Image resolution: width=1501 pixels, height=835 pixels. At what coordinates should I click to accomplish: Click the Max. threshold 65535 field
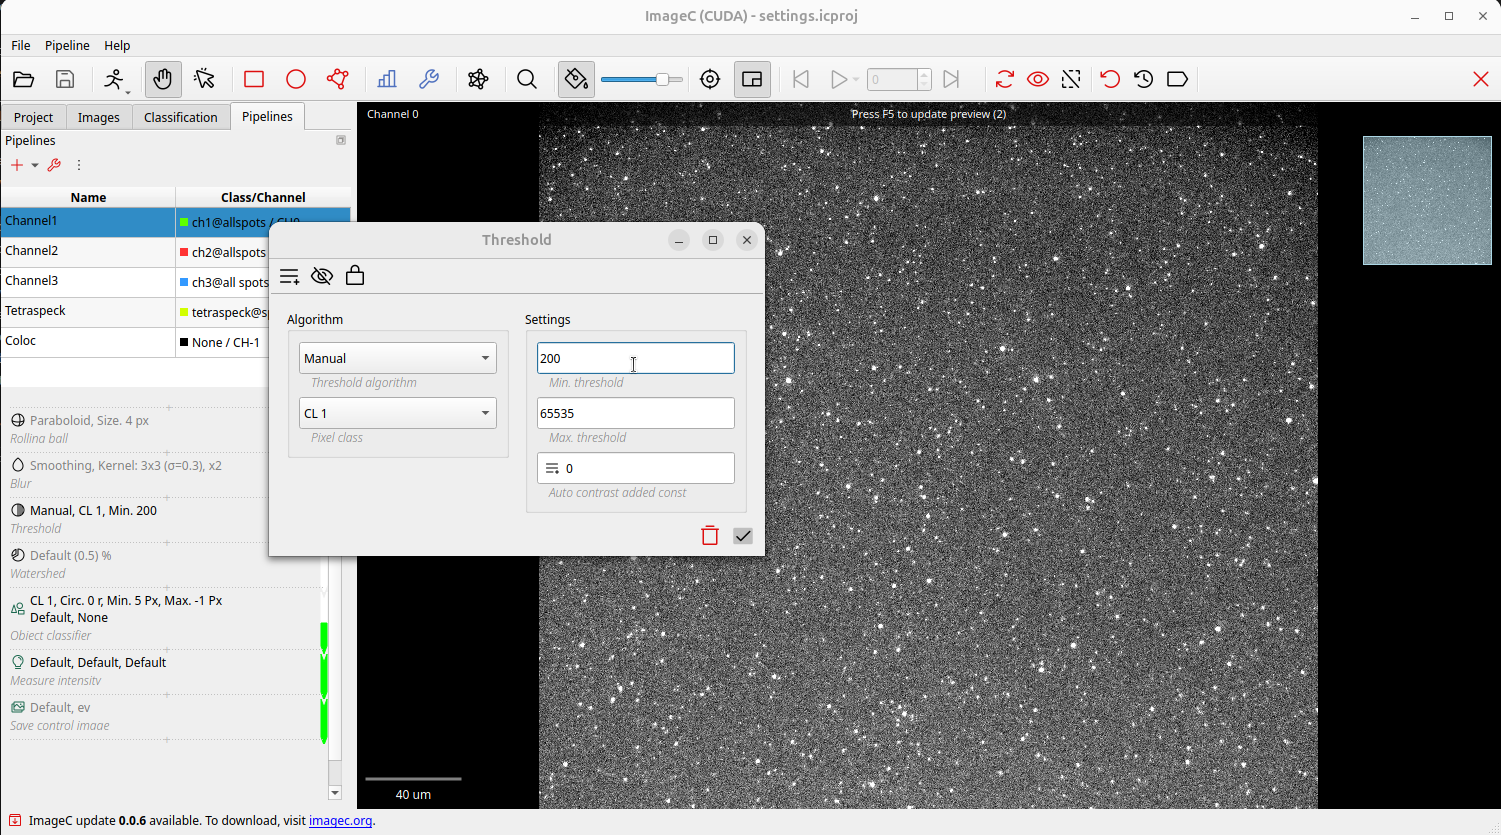coord(635,413)
